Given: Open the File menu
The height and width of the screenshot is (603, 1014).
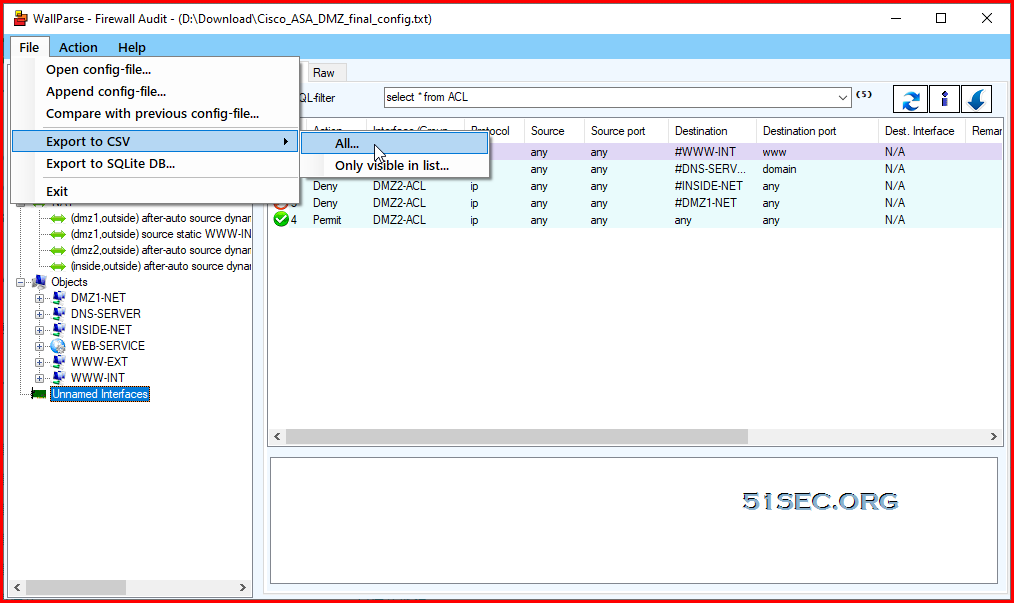Looking at the screenshot, I should [29, 47].
